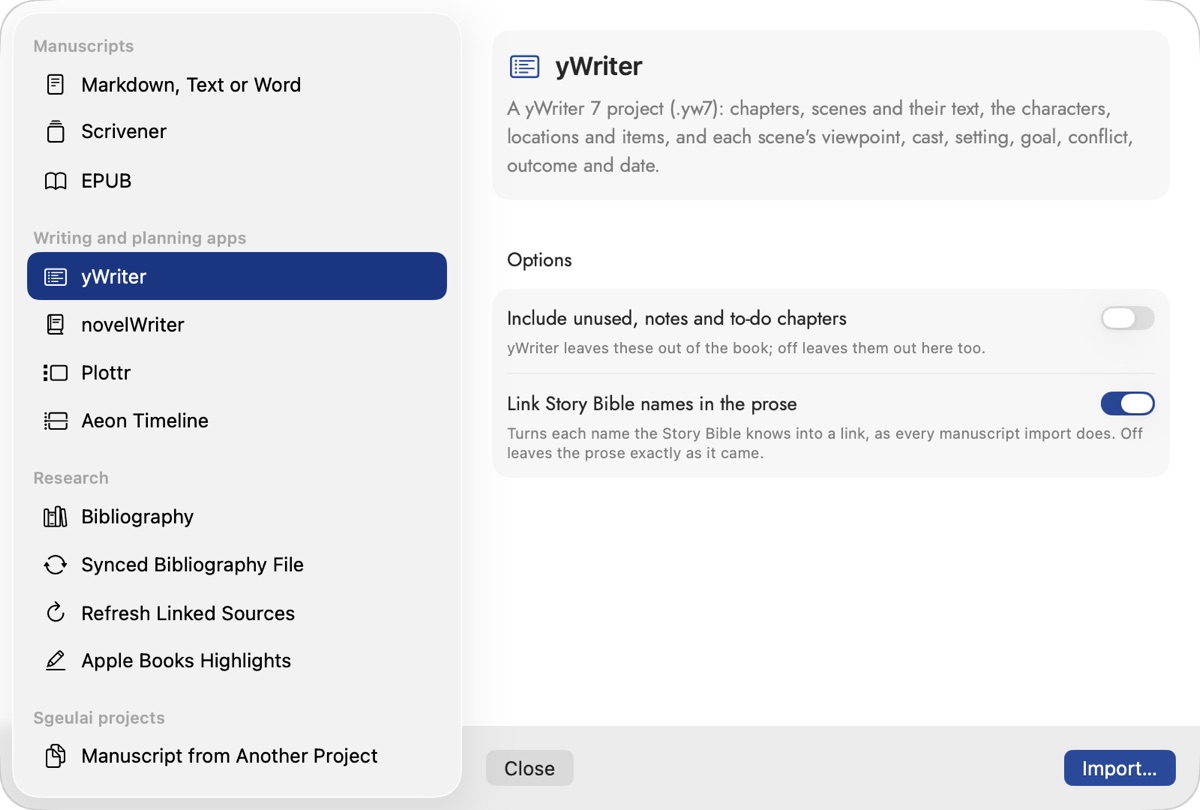Click the 'Turns each name the Story Bible' hint
1200x810 pixels.
tap(825, 443)
